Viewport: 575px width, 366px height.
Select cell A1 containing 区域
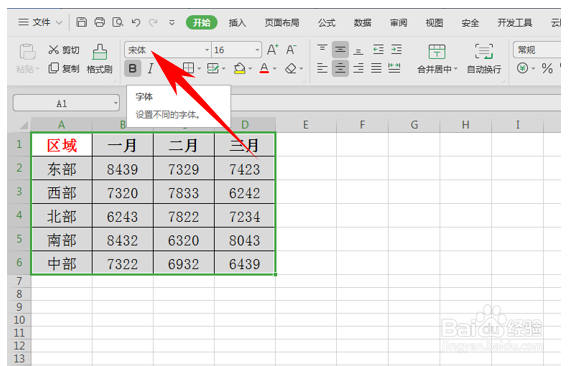point(62,145)
